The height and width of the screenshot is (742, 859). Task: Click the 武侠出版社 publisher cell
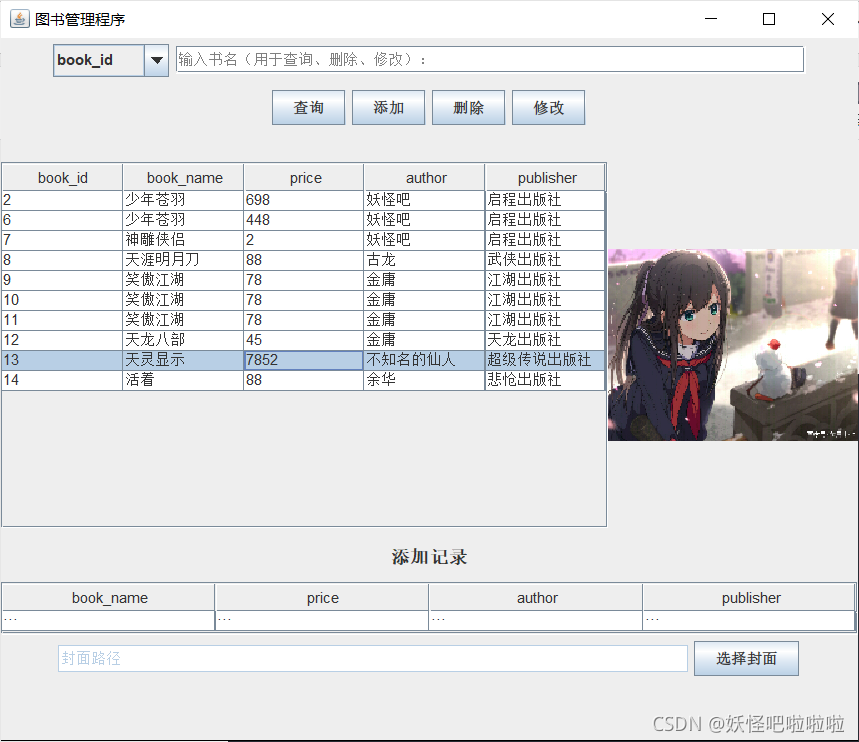tap(545, 260)
